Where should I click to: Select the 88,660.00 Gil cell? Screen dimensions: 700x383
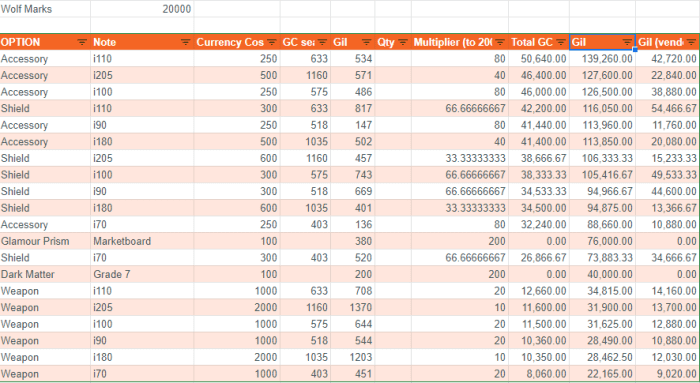click(602, 225)
